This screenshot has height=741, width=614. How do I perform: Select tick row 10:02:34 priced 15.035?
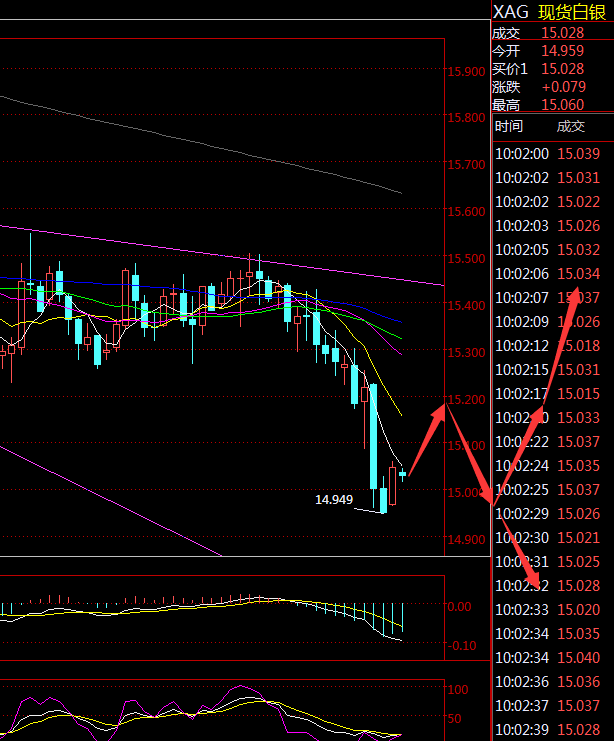547,634
